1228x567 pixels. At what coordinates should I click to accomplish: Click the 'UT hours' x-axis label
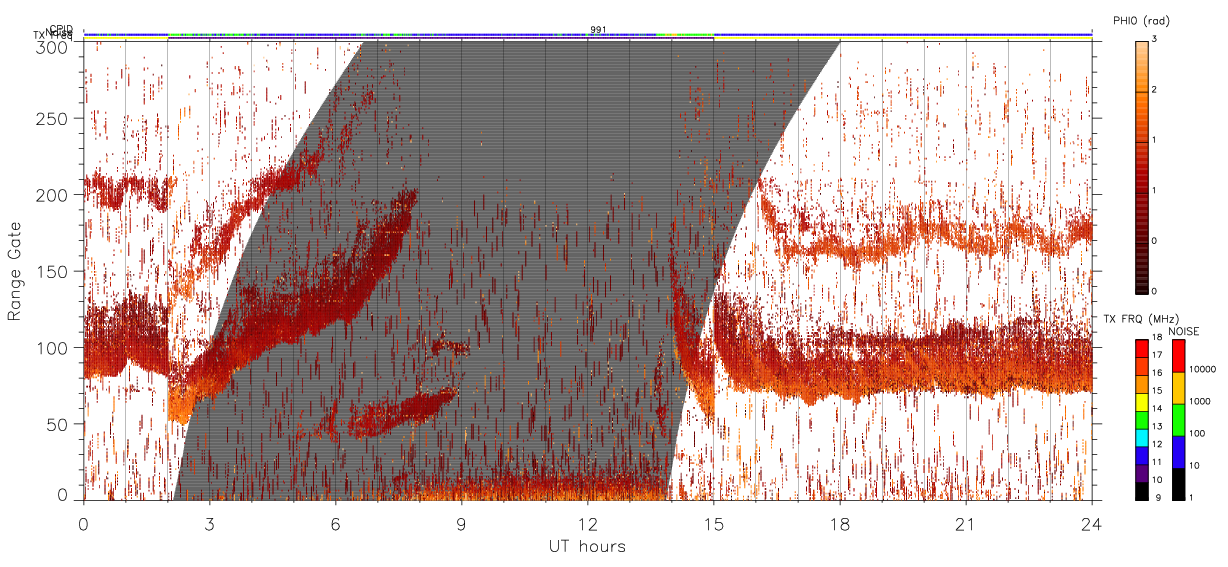(587, 547)
